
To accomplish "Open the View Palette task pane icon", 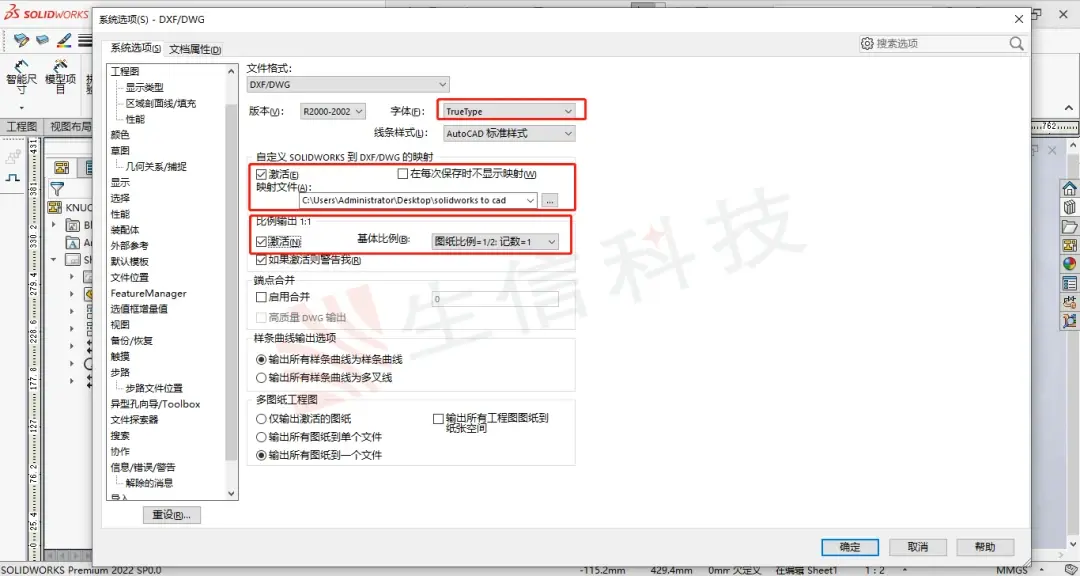I will coord(1069,245).
